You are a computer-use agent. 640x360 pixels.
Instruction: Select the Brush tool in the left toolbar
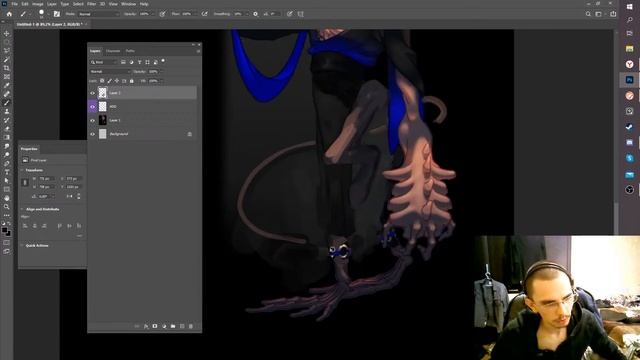click(x=7, y=102)
